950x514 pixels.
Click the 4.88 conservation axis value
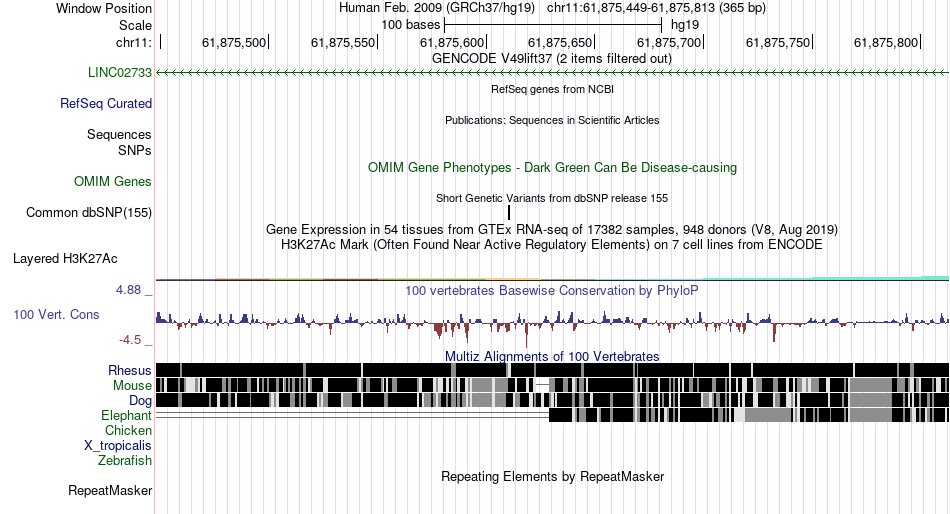[128, 290]
